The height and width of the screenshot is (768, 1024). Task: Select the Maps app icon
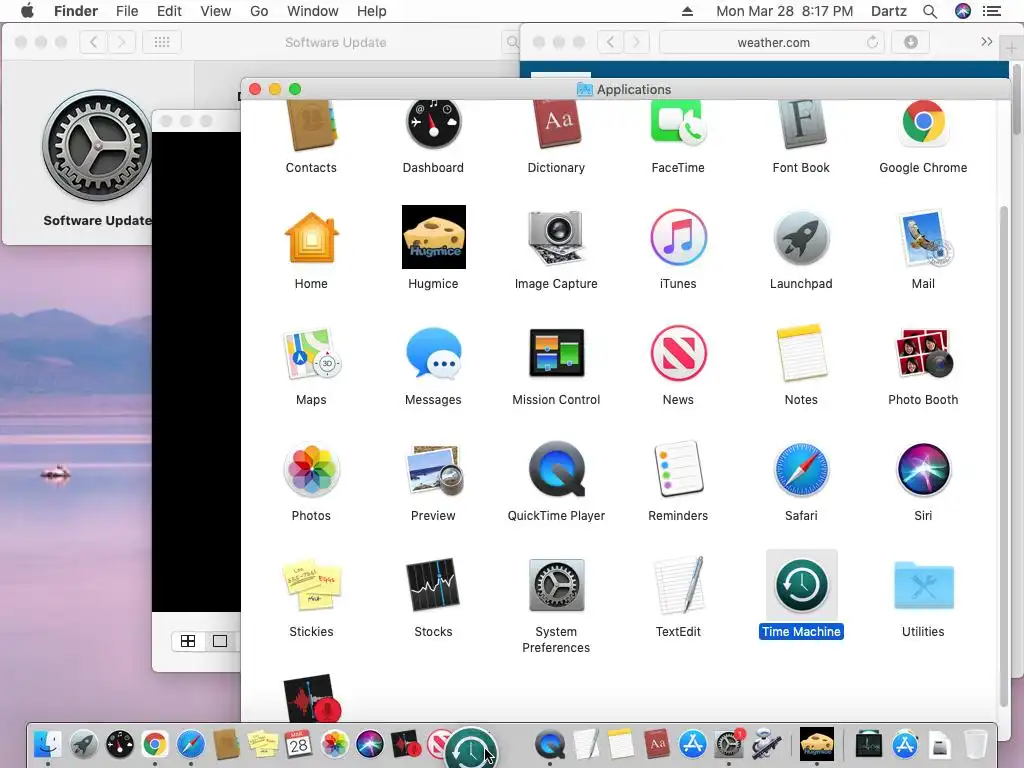pos(311,353)
